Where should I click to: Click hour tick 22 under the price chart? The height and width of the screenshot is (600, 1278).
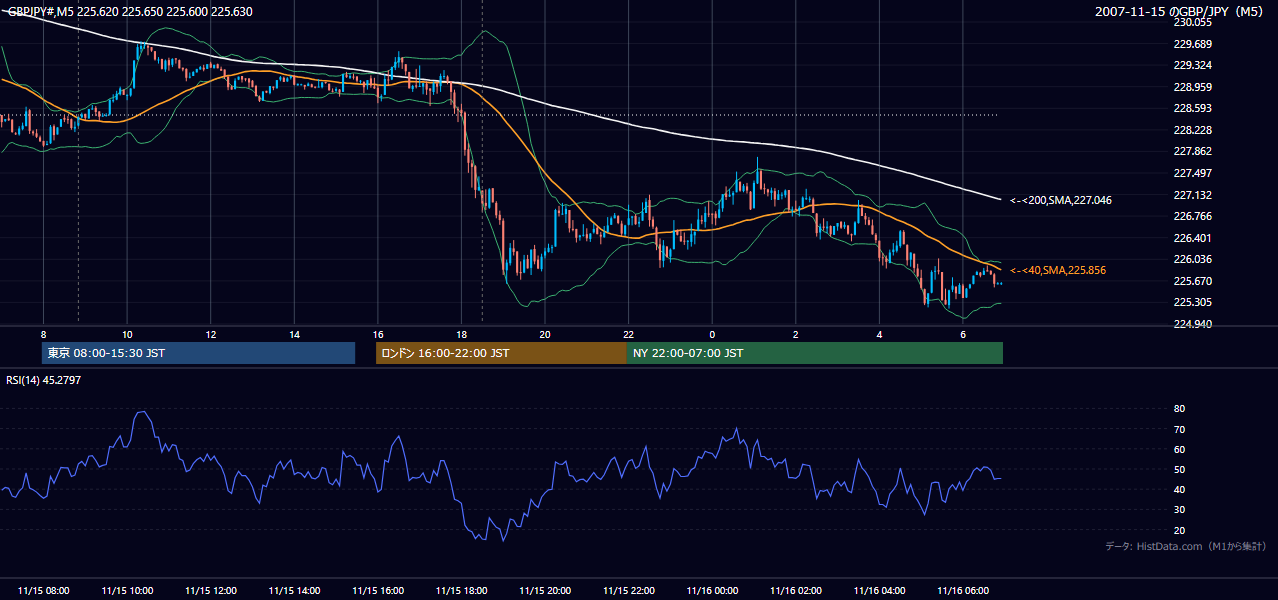[628, 334]
